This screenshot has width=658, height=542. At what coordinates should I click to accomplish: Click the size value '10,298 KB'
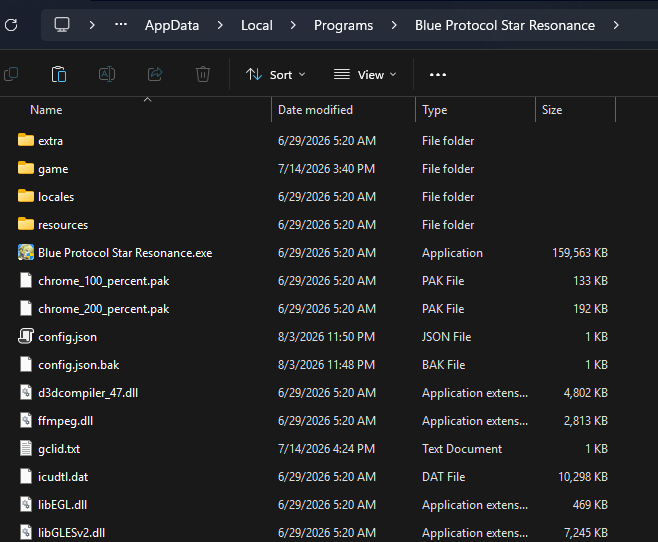click(x=582, y=477)
